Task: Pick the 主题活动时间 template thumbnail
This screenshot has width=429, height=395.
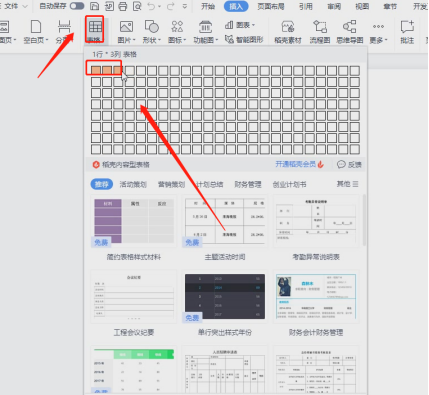Action: (225, 221)
